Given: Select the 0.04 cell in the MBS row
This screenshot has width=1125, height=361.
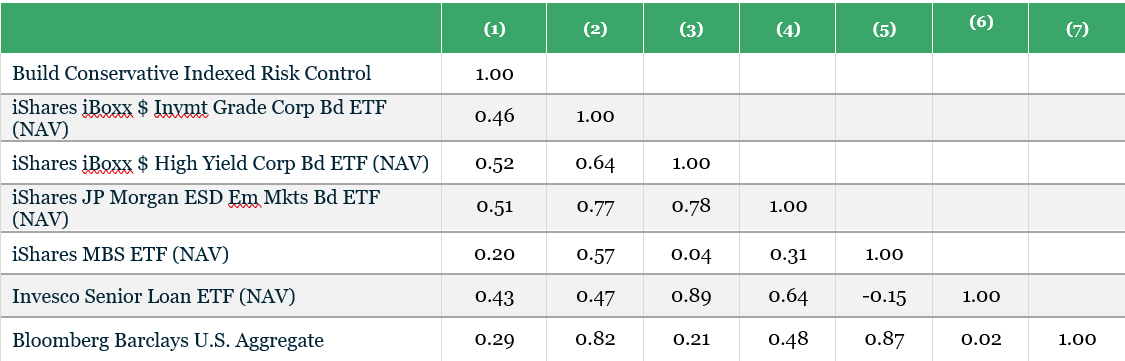Looking at the screenshot, I should [692, 253].
